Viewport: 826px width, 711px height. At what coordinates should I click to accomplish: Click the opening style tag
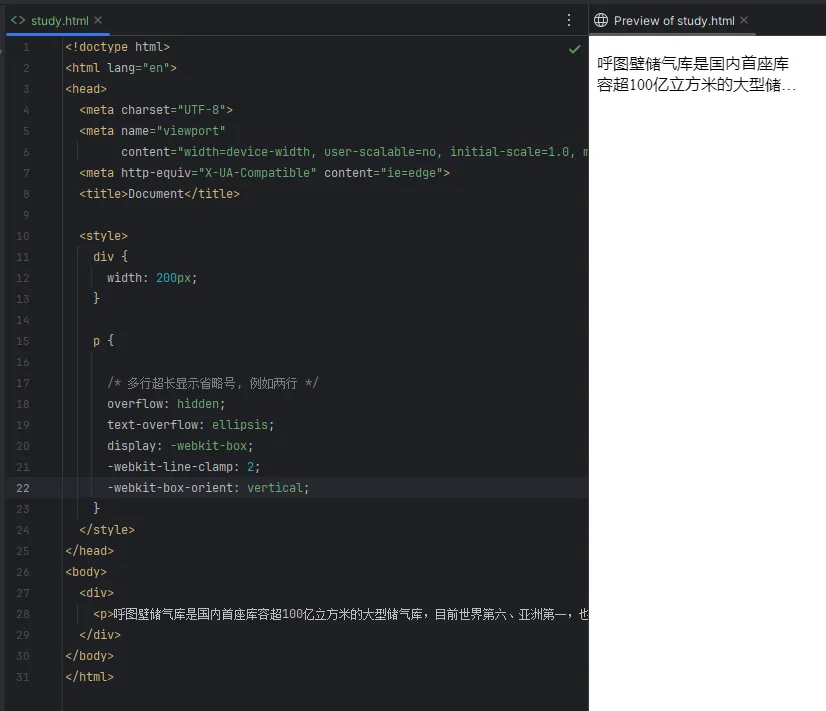(103, 236)
